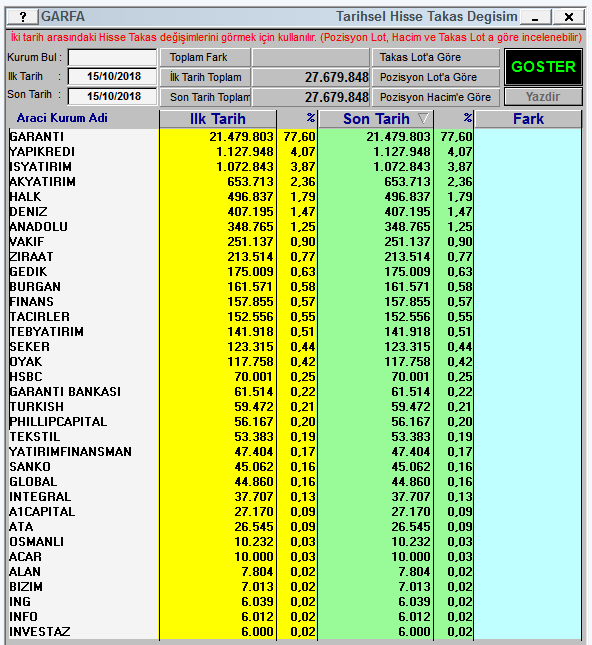Sort by Araci Kurum Adi header

coord(62,118)
